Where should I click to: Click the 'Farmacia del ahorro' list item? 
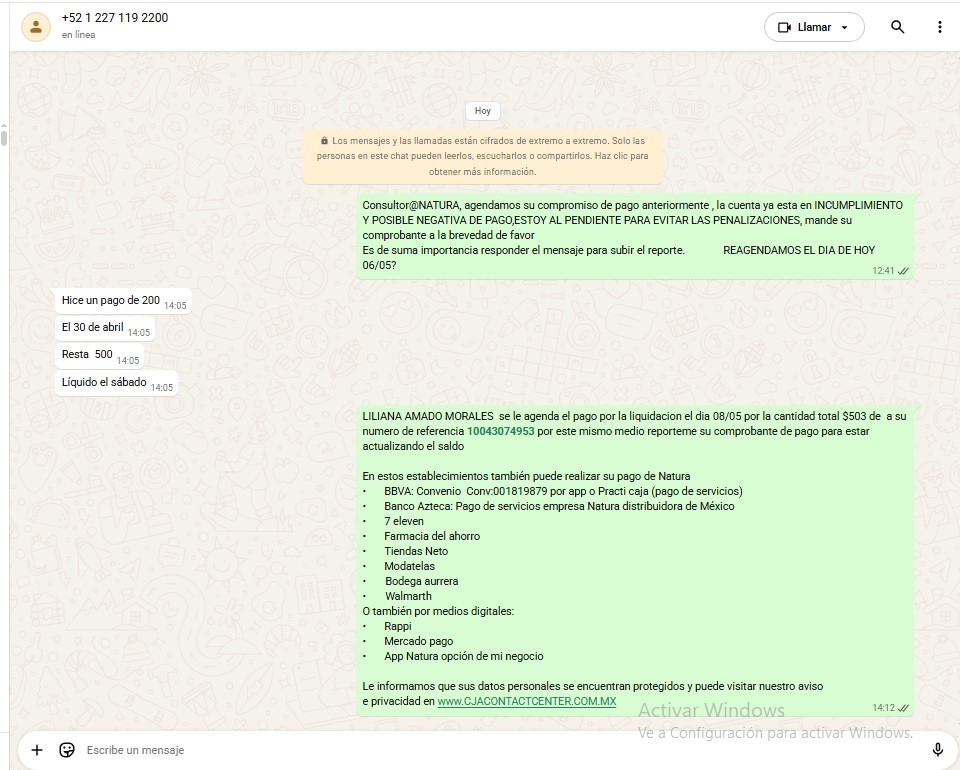pos(432,536)
